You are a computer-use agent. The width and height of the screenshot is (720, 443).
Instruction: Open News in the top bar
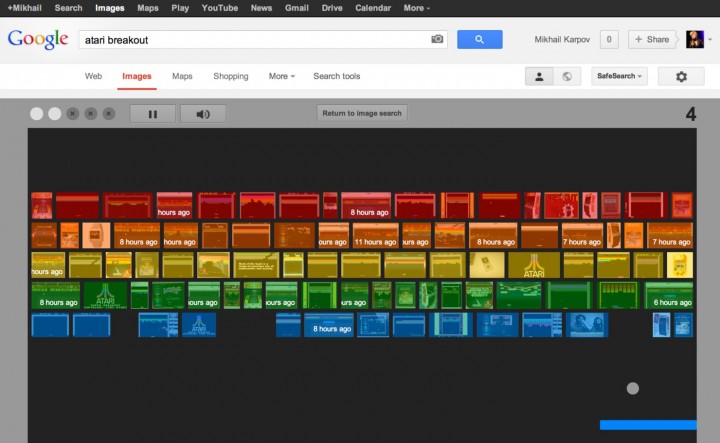click(x=261, y=8)
